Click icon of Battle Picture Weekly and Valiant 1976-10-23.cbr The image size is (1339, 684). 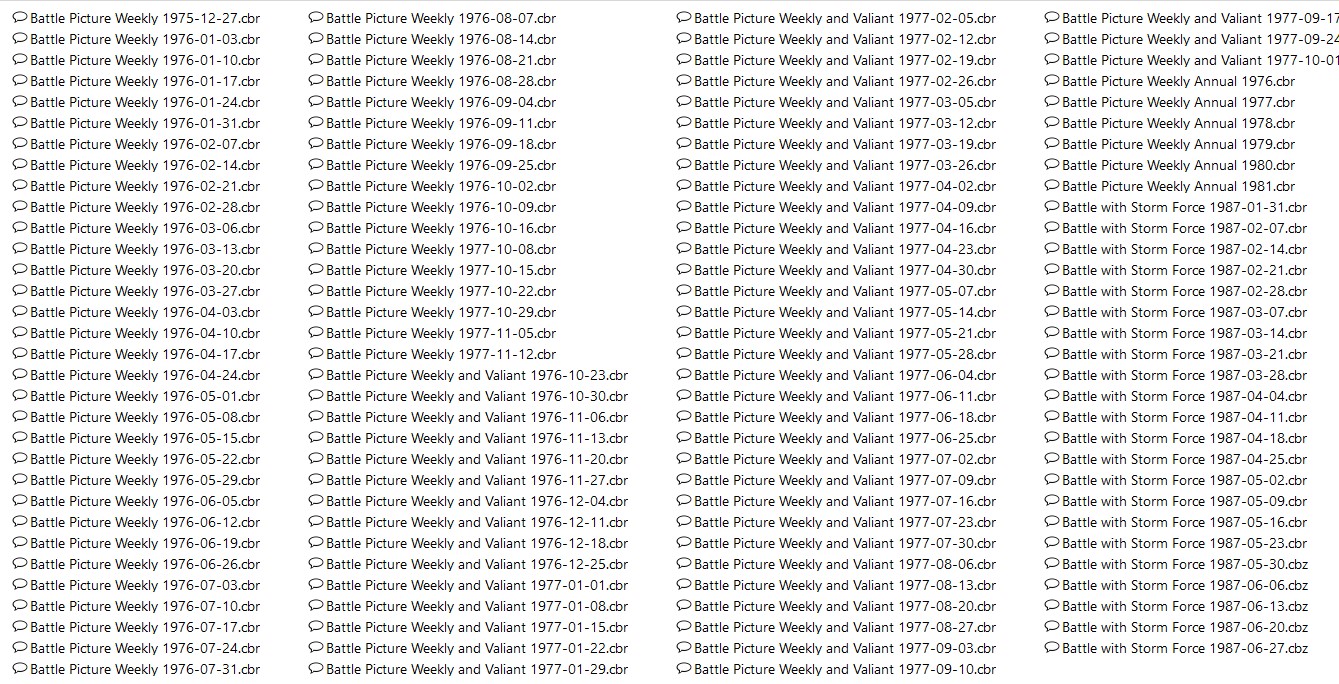(x=316, y=375)
